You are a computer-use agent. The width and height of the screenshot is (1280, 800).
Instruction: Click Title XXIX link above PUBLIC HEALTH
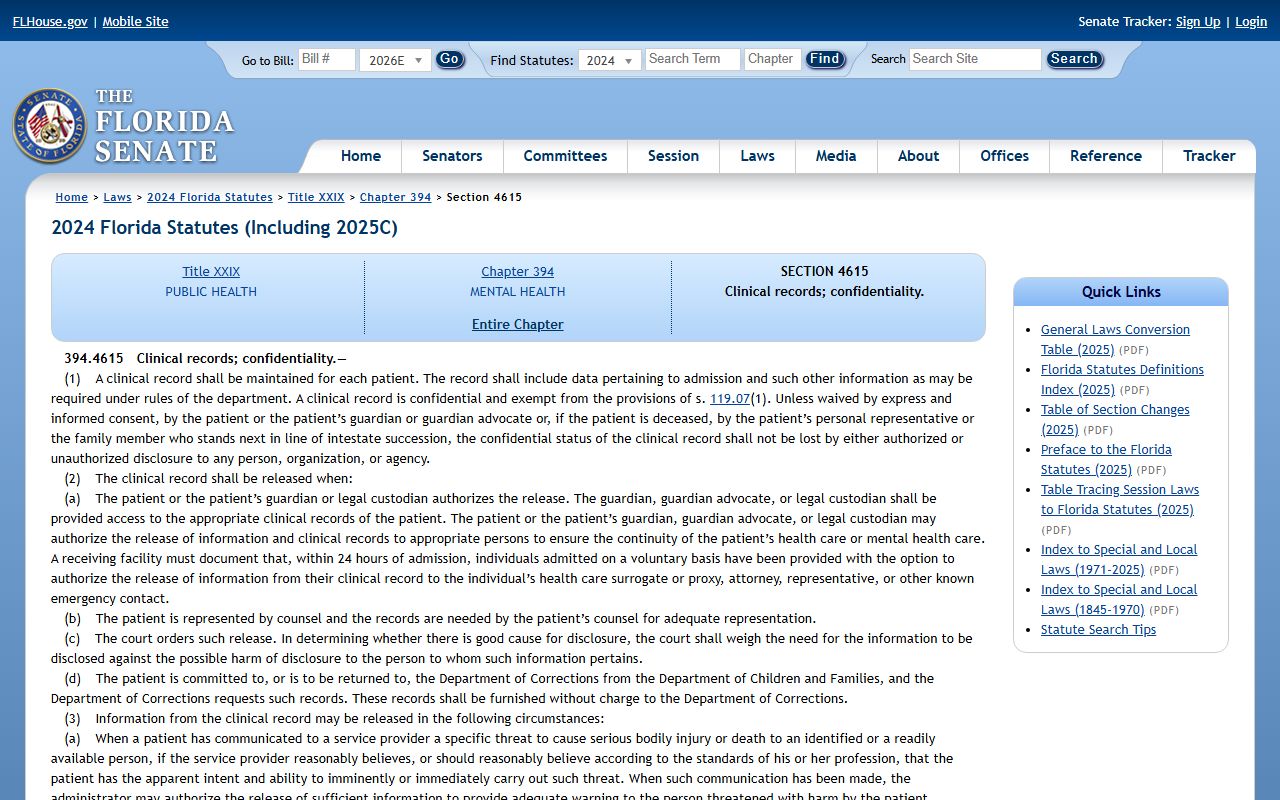(x=211, y=271)
